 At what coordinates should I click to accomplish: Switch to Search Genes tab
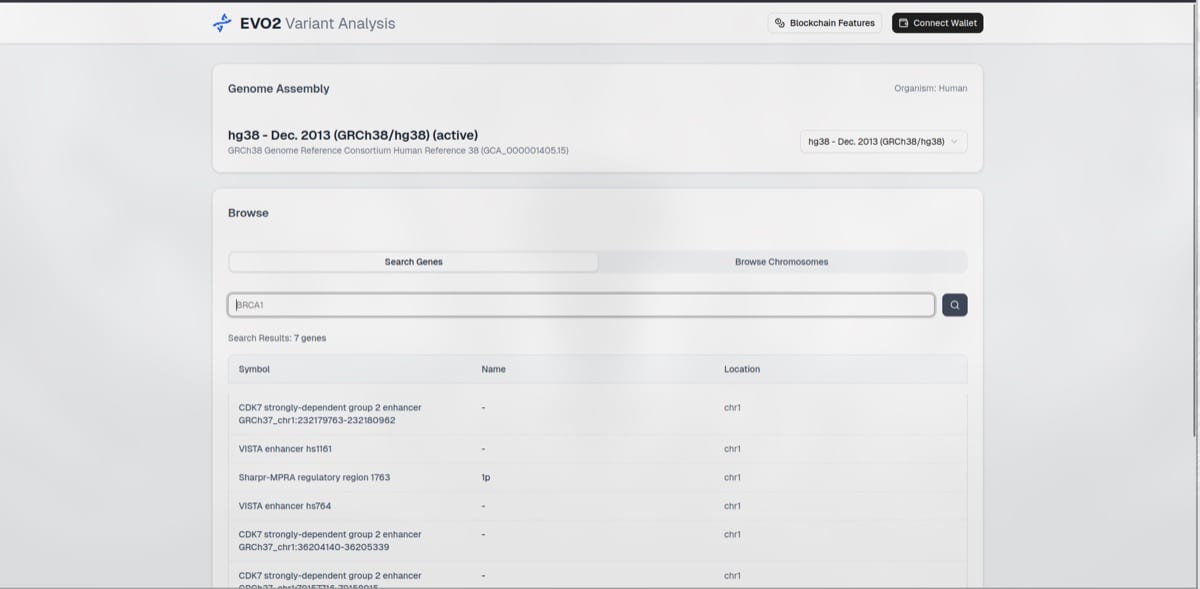[x=414, y=262]
